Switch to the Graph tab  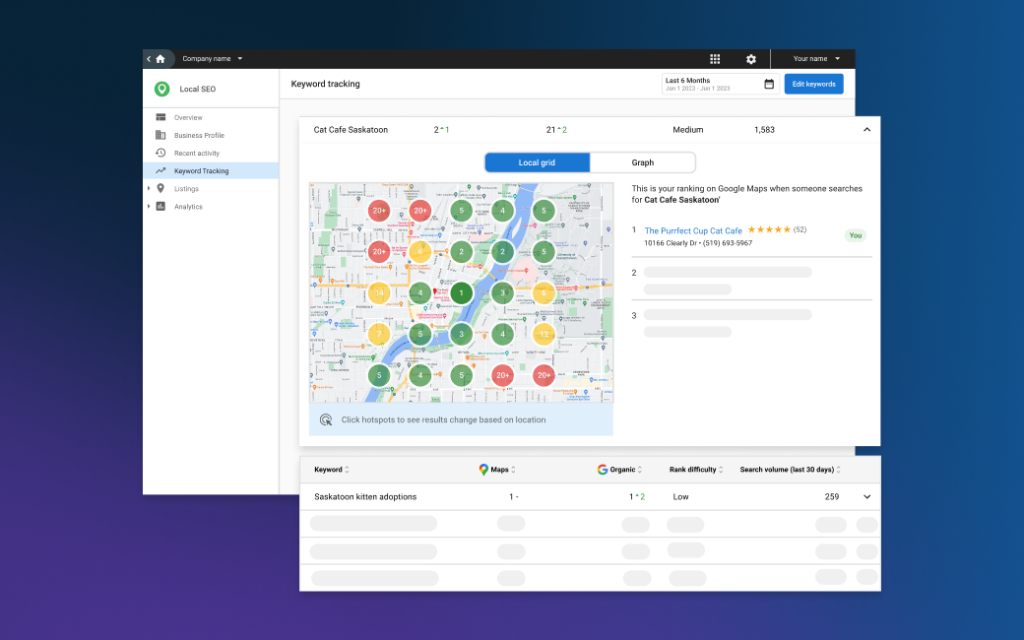tap(643, 163)
